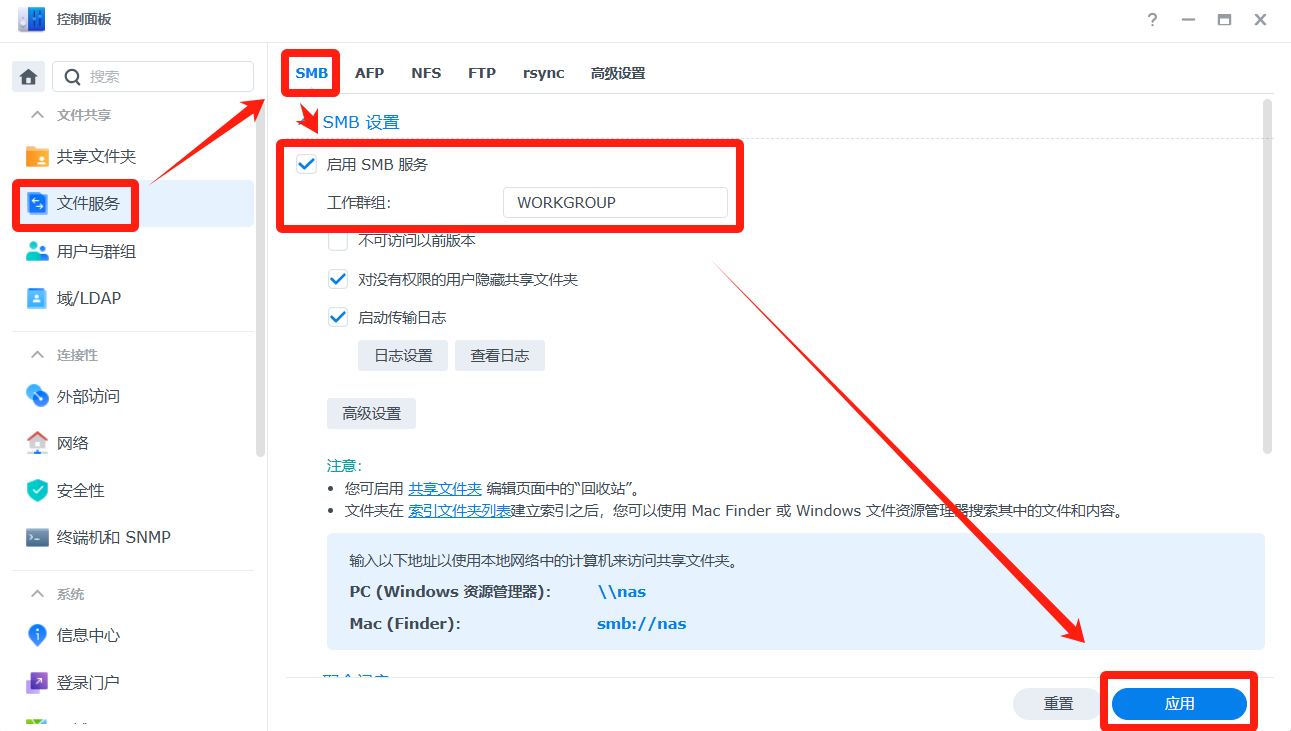Uncheck 对没有权限的用户隐藏共享文件夹 checkbox

point(338,280)
